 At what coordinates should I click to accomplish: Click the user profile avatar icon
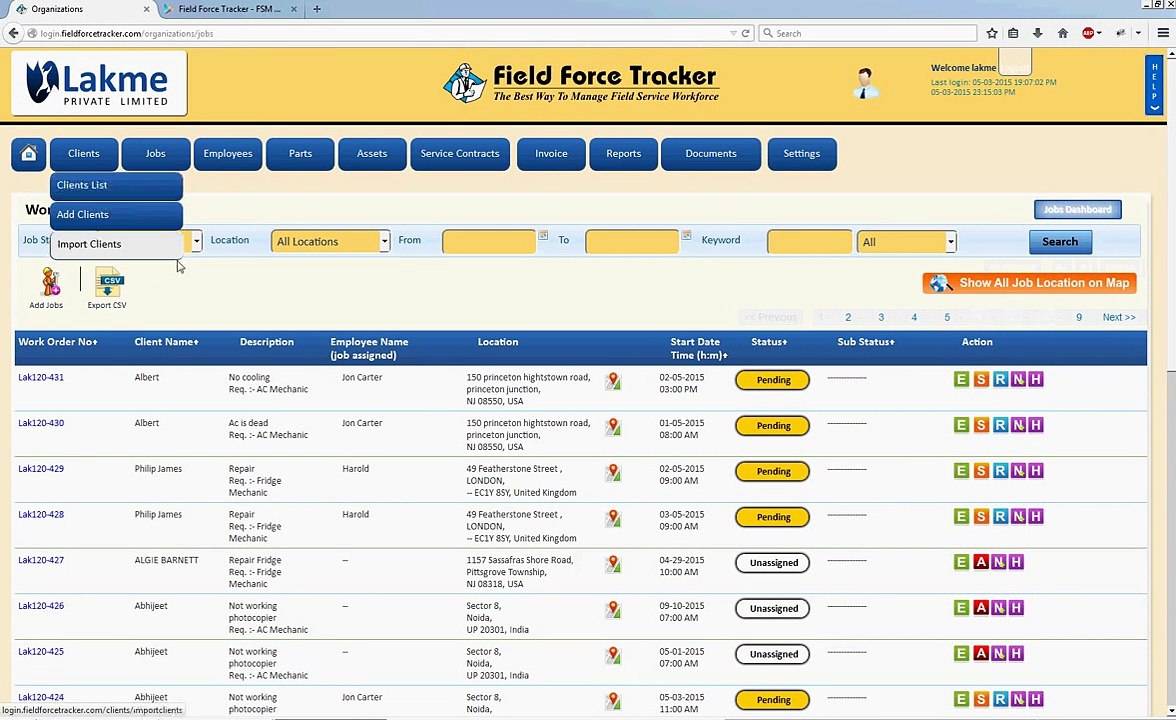pos(866,83)
